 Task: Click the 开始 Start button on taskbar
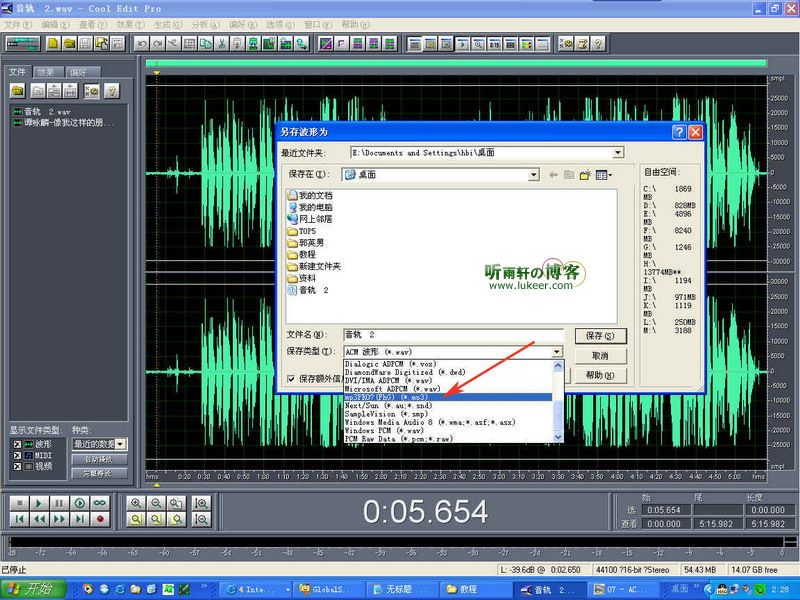tap(34, 589)
